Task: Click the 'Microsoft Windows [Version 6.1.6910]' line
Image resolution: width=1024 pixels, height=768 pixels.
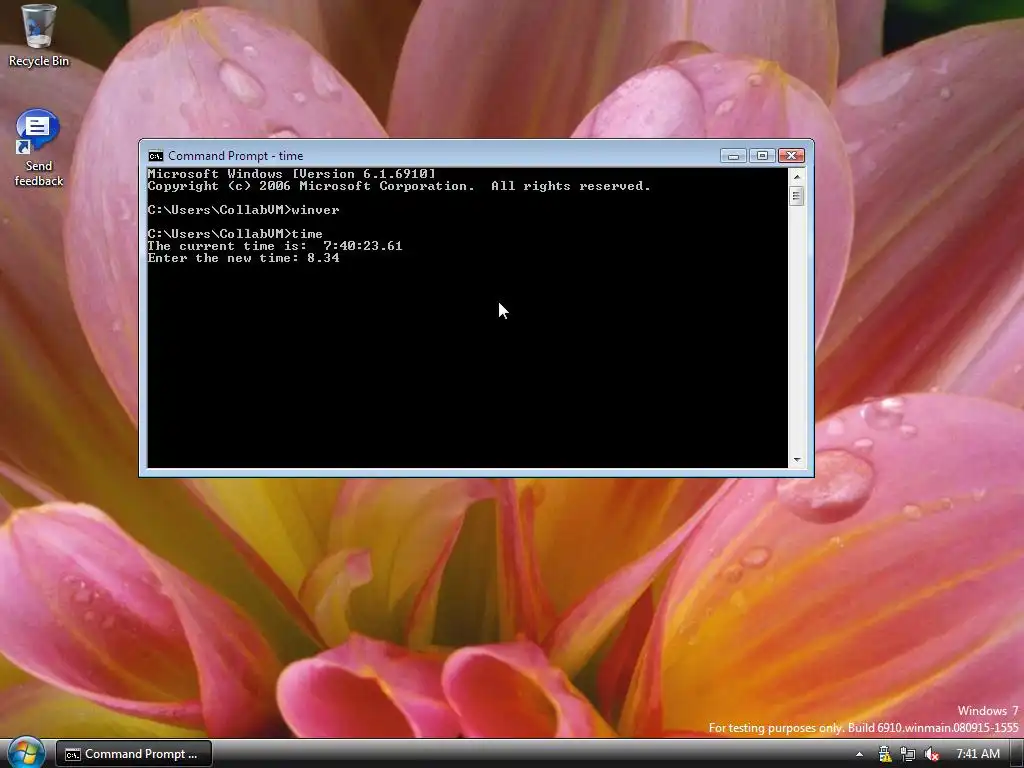Action: [x=291, y=174]
